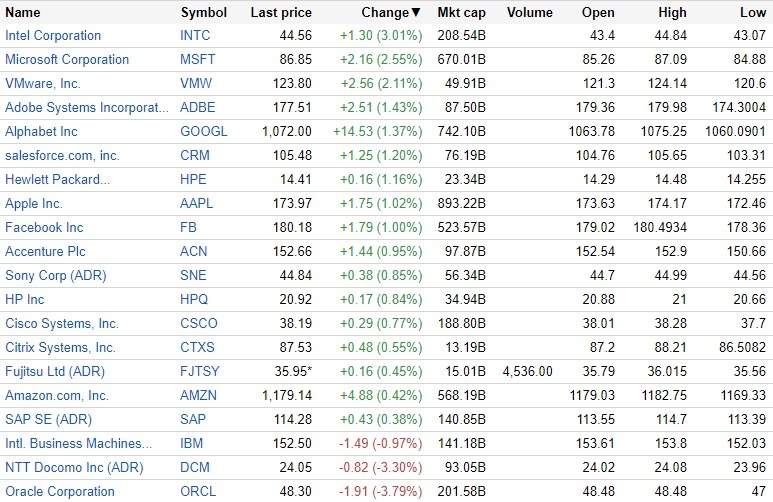Open the Intel Corporation link
Viewport: 773px width, 502px height.
[x=53, y=36]
